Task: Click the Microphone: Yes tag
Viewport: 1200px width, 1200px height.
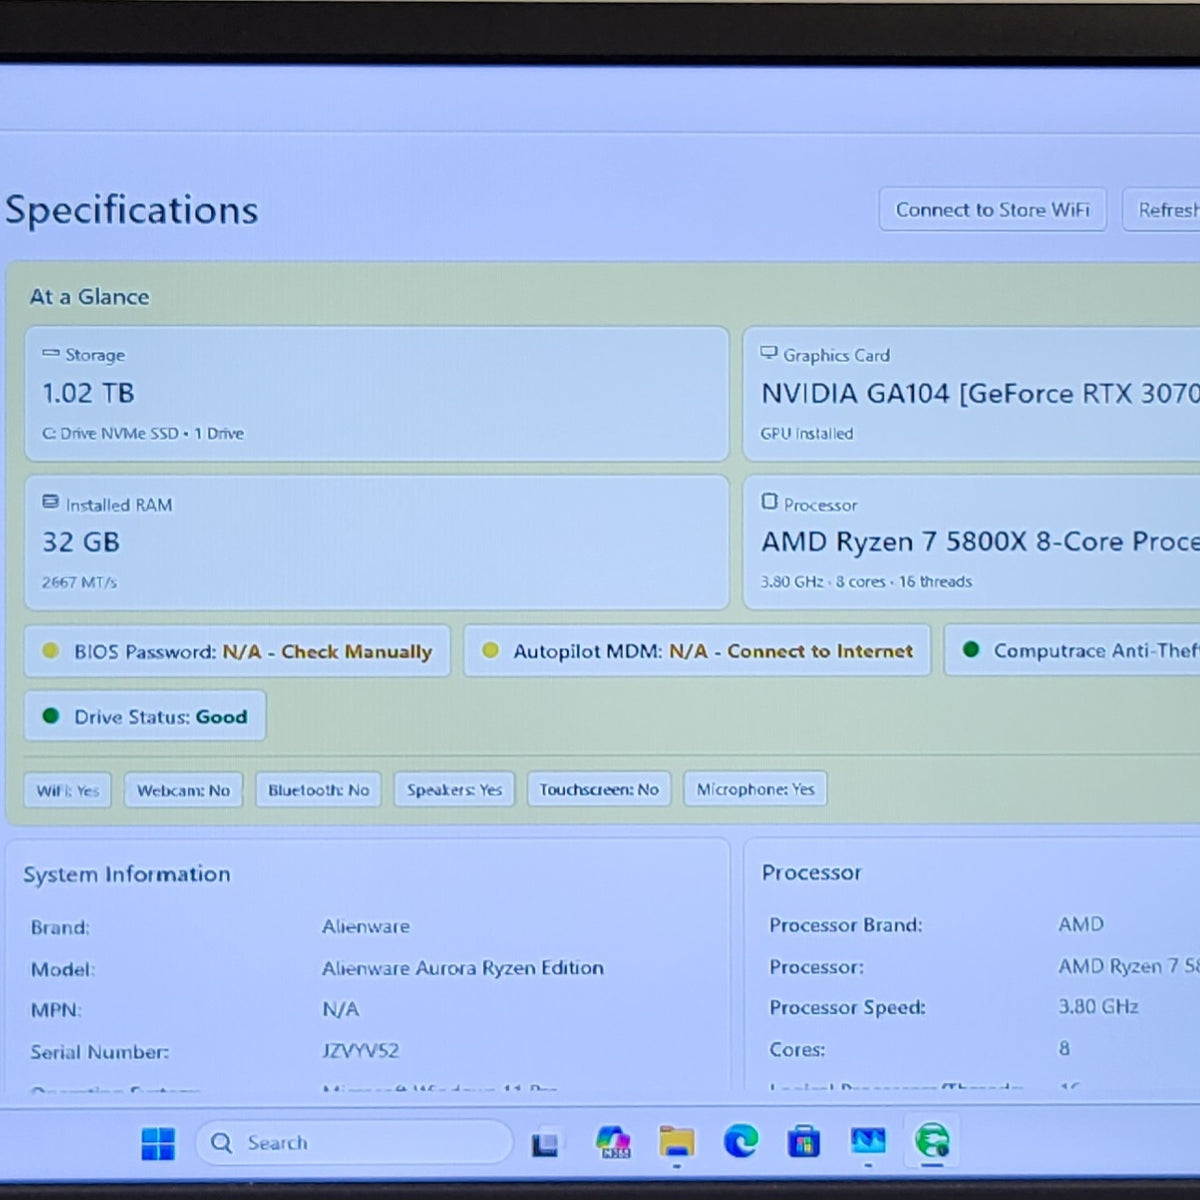Action: [x=755, y=790]
